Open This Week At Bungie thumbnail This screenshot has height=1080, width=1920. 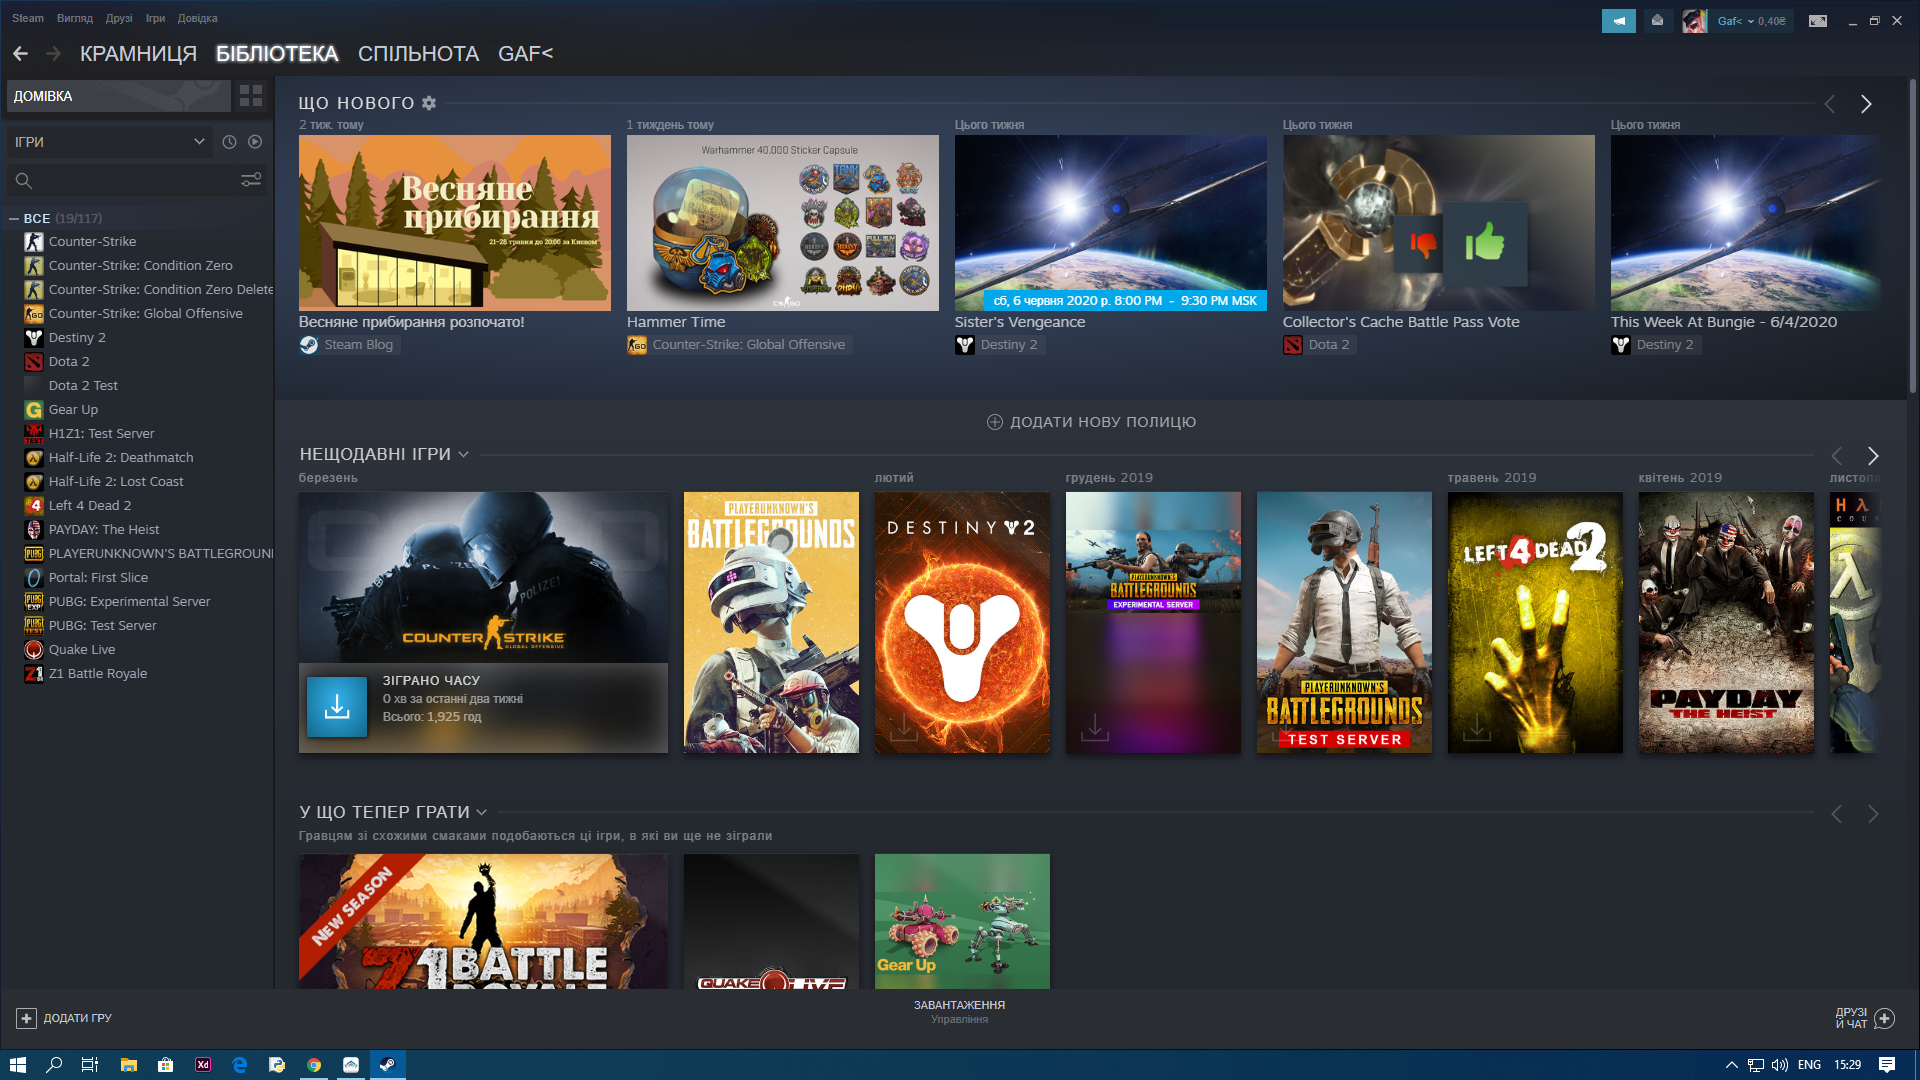(1746, 223)
